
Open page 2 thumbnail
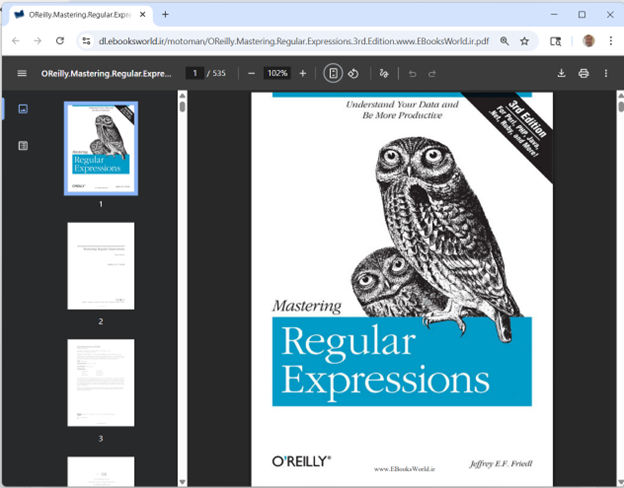pyautogui.click(x=101, y=266)
